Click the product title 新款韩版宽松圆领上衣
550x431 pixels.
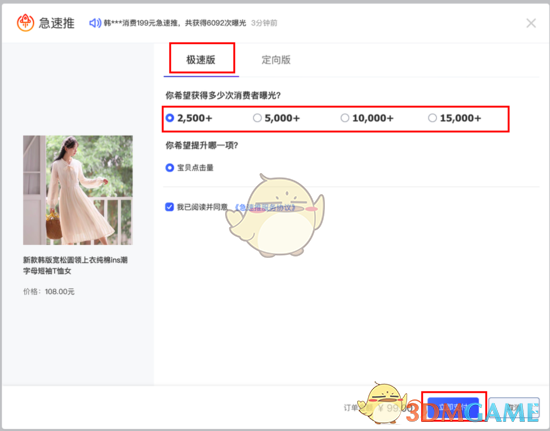pos(75,265)
